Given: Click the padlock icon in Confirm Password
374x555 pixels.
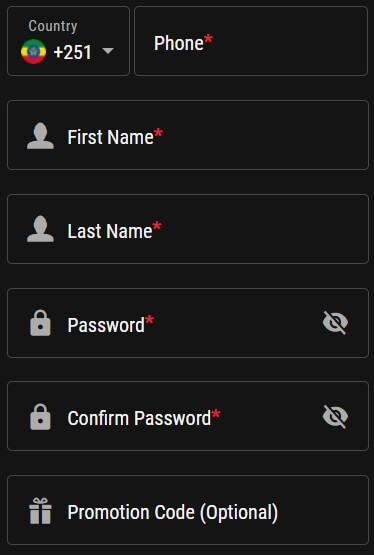Looking at the screenshot, I should coord(40,417).
